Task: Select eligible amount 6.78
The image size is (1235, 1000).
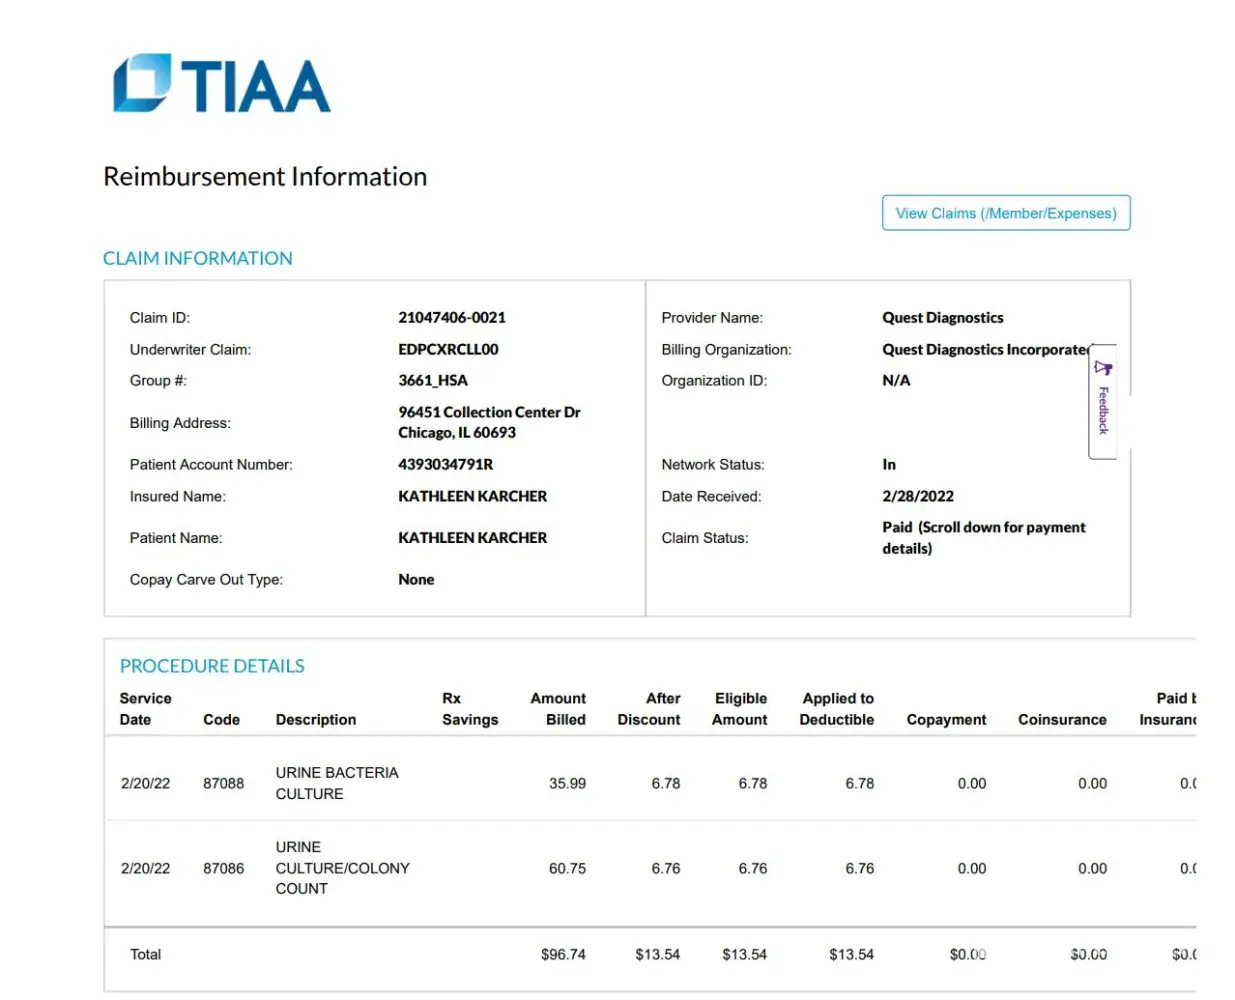Action: coord(753,784)
